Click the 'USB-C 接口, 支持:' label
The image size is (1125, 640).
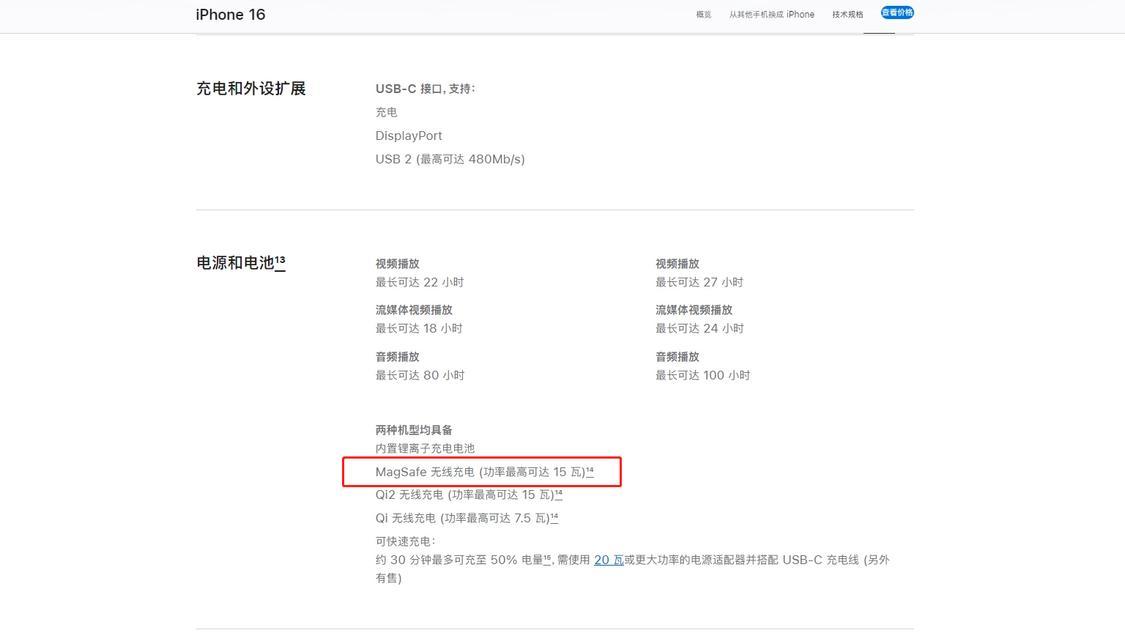point(425,89)
